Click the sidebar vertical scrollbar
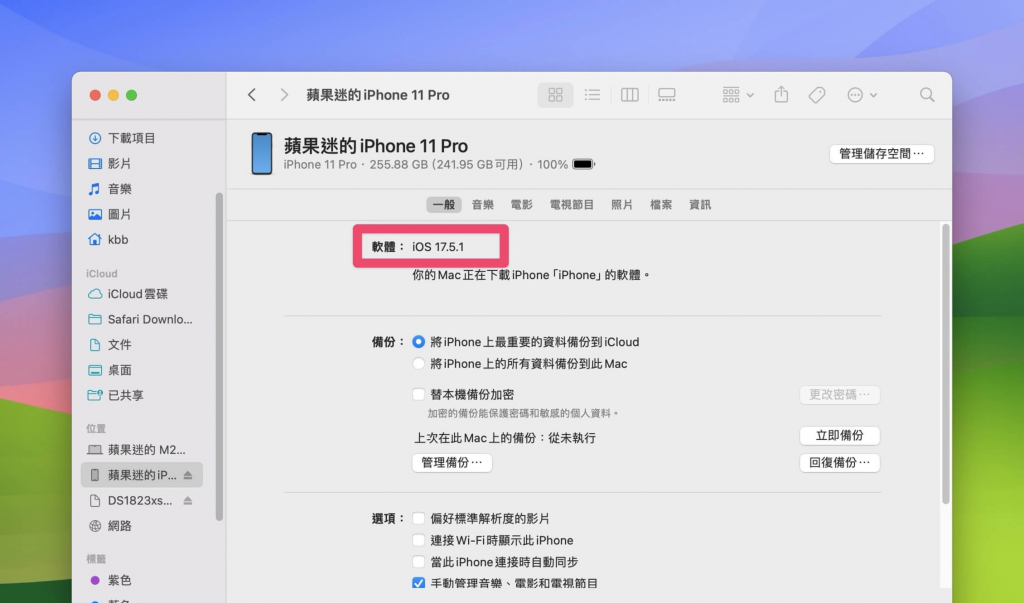 219,356
